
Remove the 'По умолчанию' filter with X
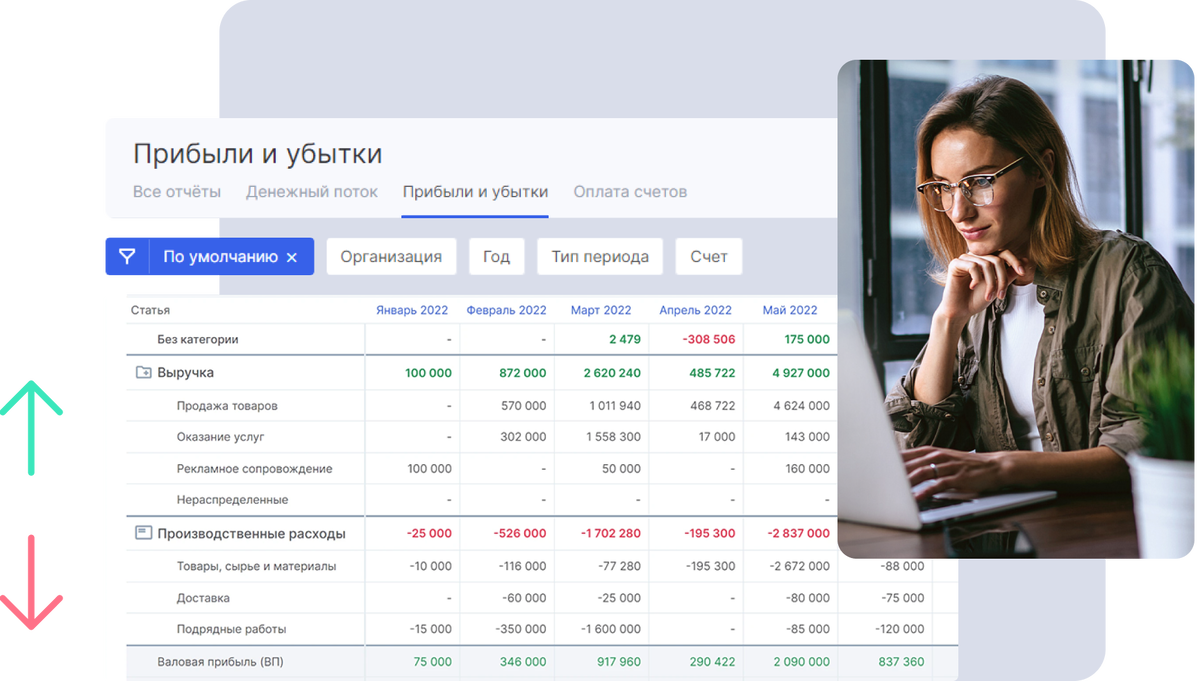(292, 258)
